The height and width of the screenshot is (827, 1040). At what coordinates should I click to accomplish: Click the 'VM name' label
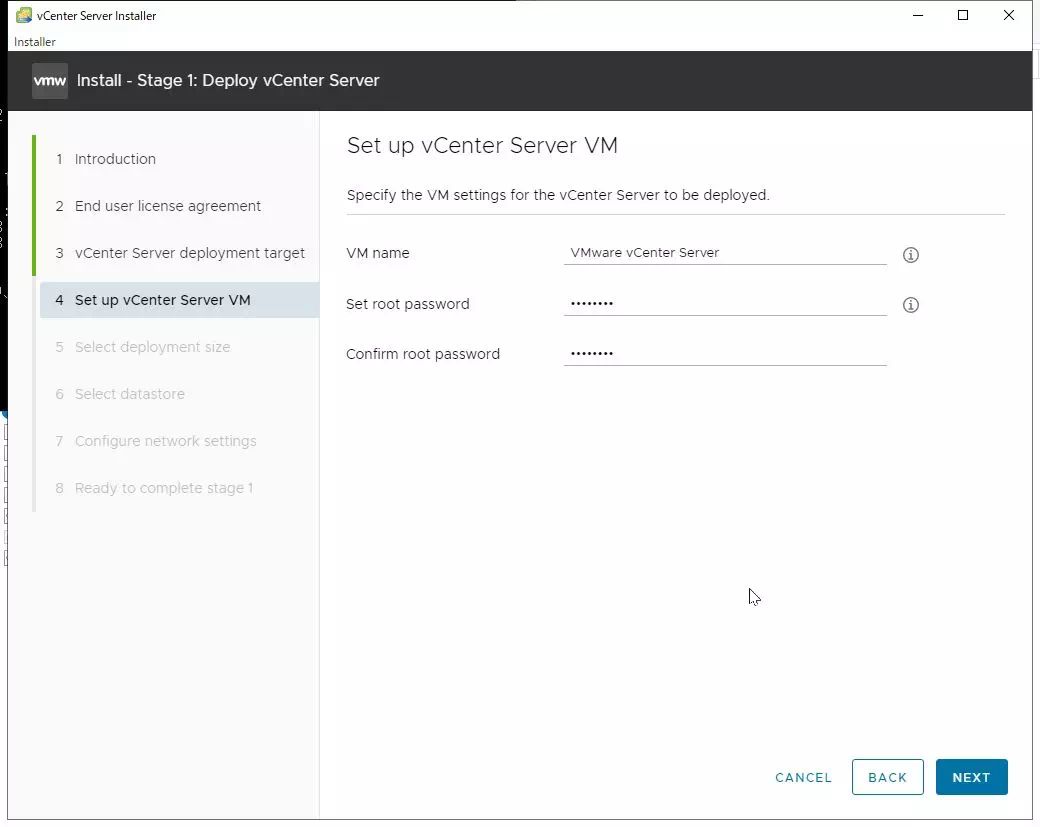[x=377, y=253]
